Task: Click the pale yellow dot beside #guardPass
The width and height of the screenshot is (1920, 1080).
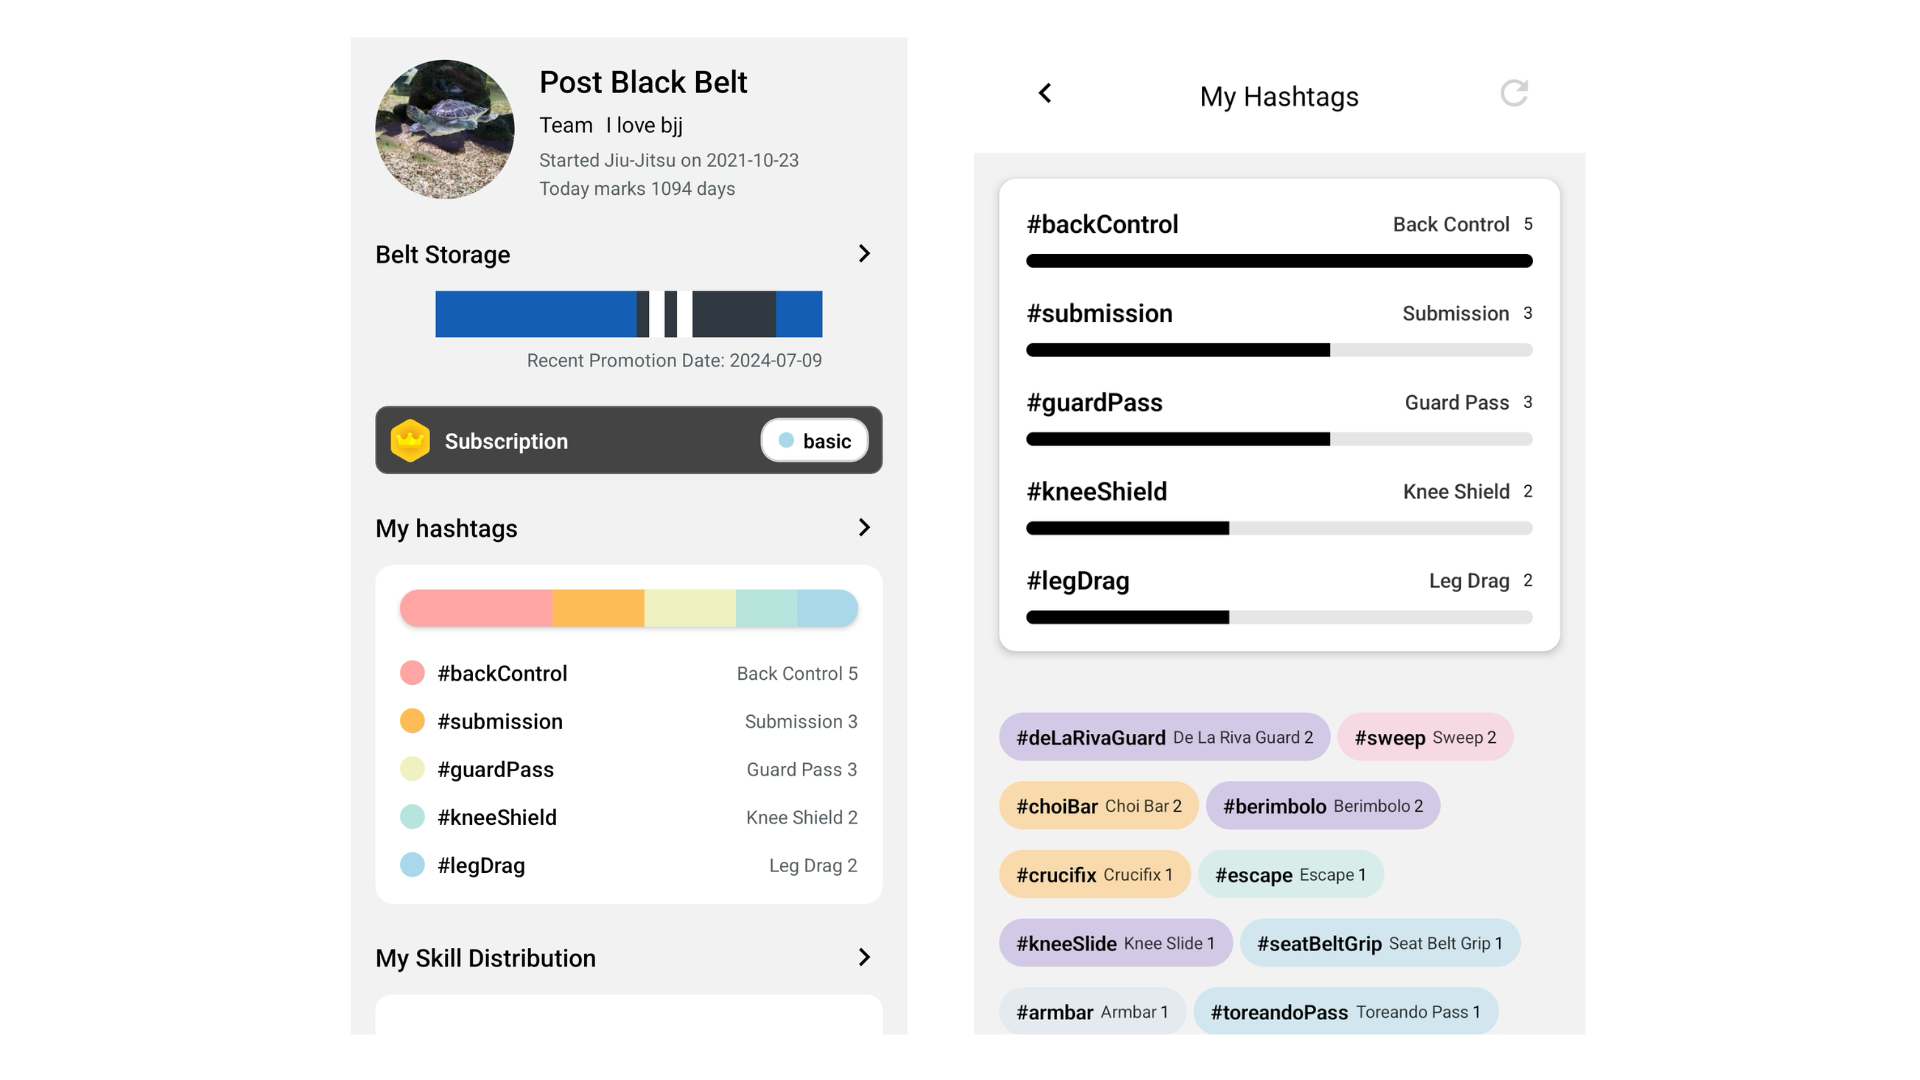Action: coord(412,769)
